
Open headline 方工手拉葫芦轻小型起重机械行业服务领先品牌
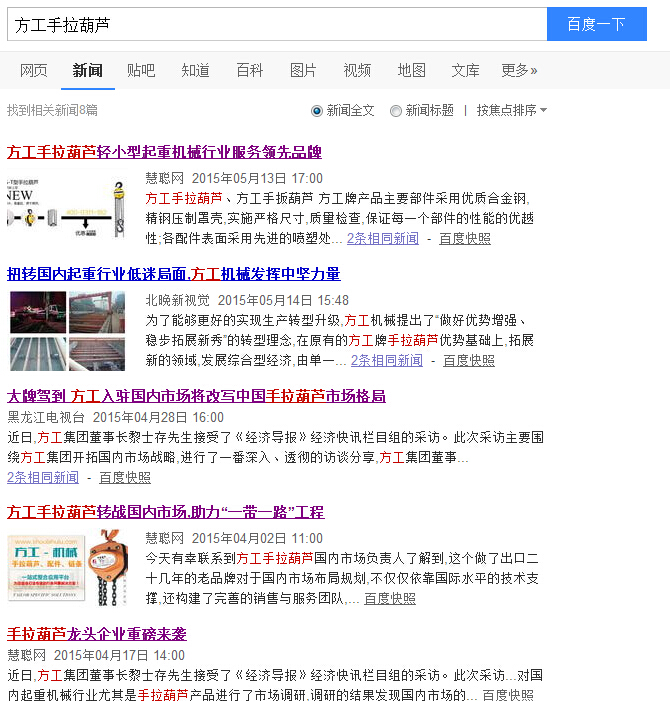tap(164, 152)
